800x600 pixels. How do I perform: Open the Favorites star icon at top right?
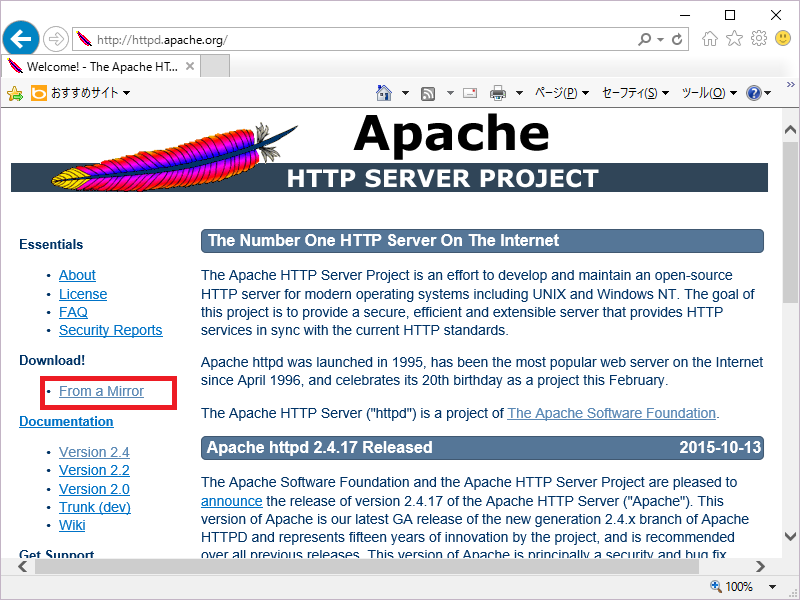[734, 38]
